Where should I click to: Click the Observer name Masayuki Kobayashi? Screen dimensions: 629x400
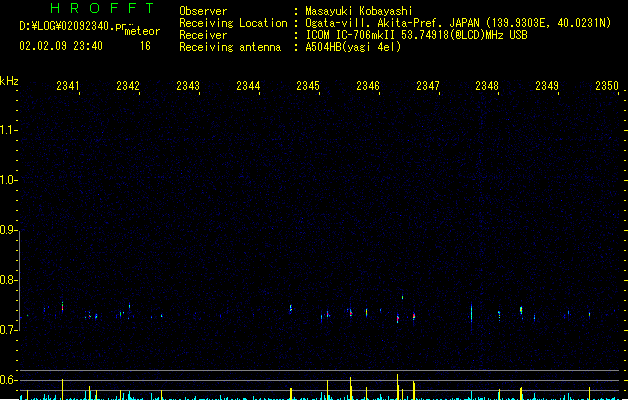[x=359, y=11]
